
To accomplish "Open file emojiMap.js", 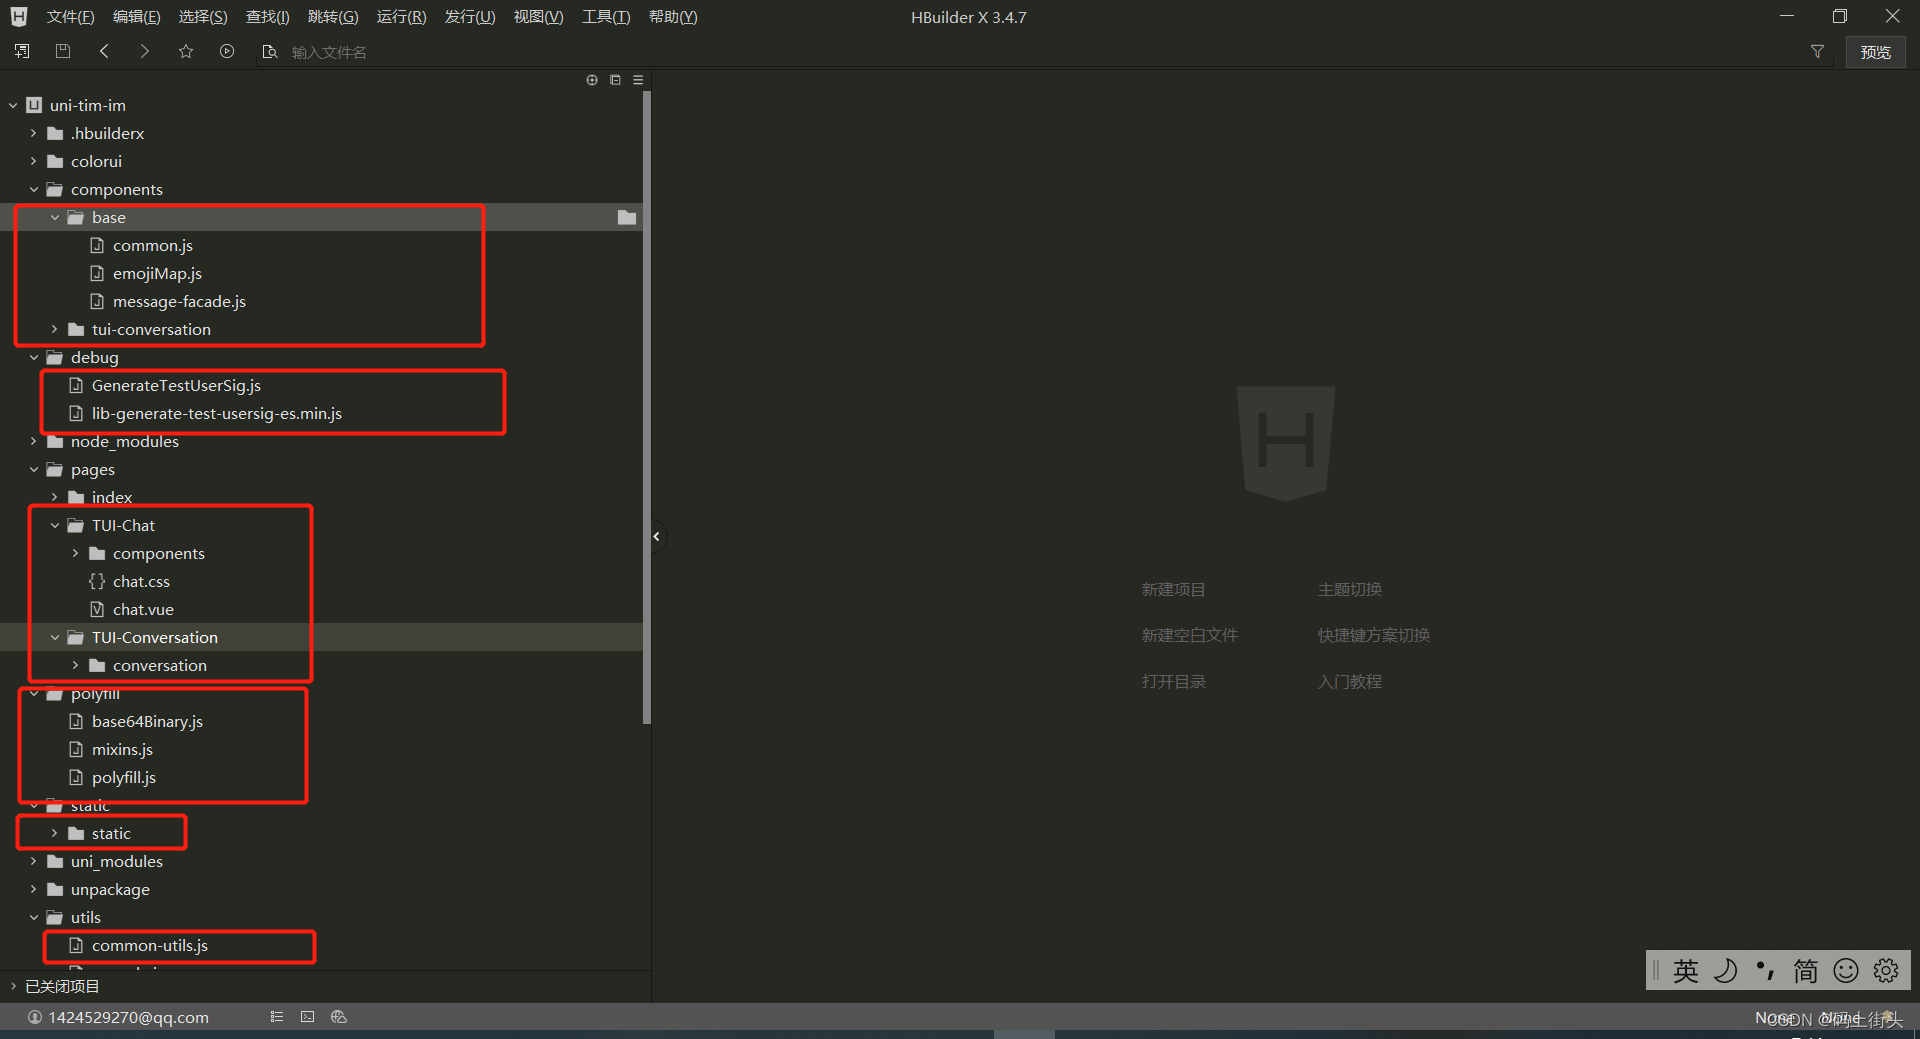I will point(157,273).
